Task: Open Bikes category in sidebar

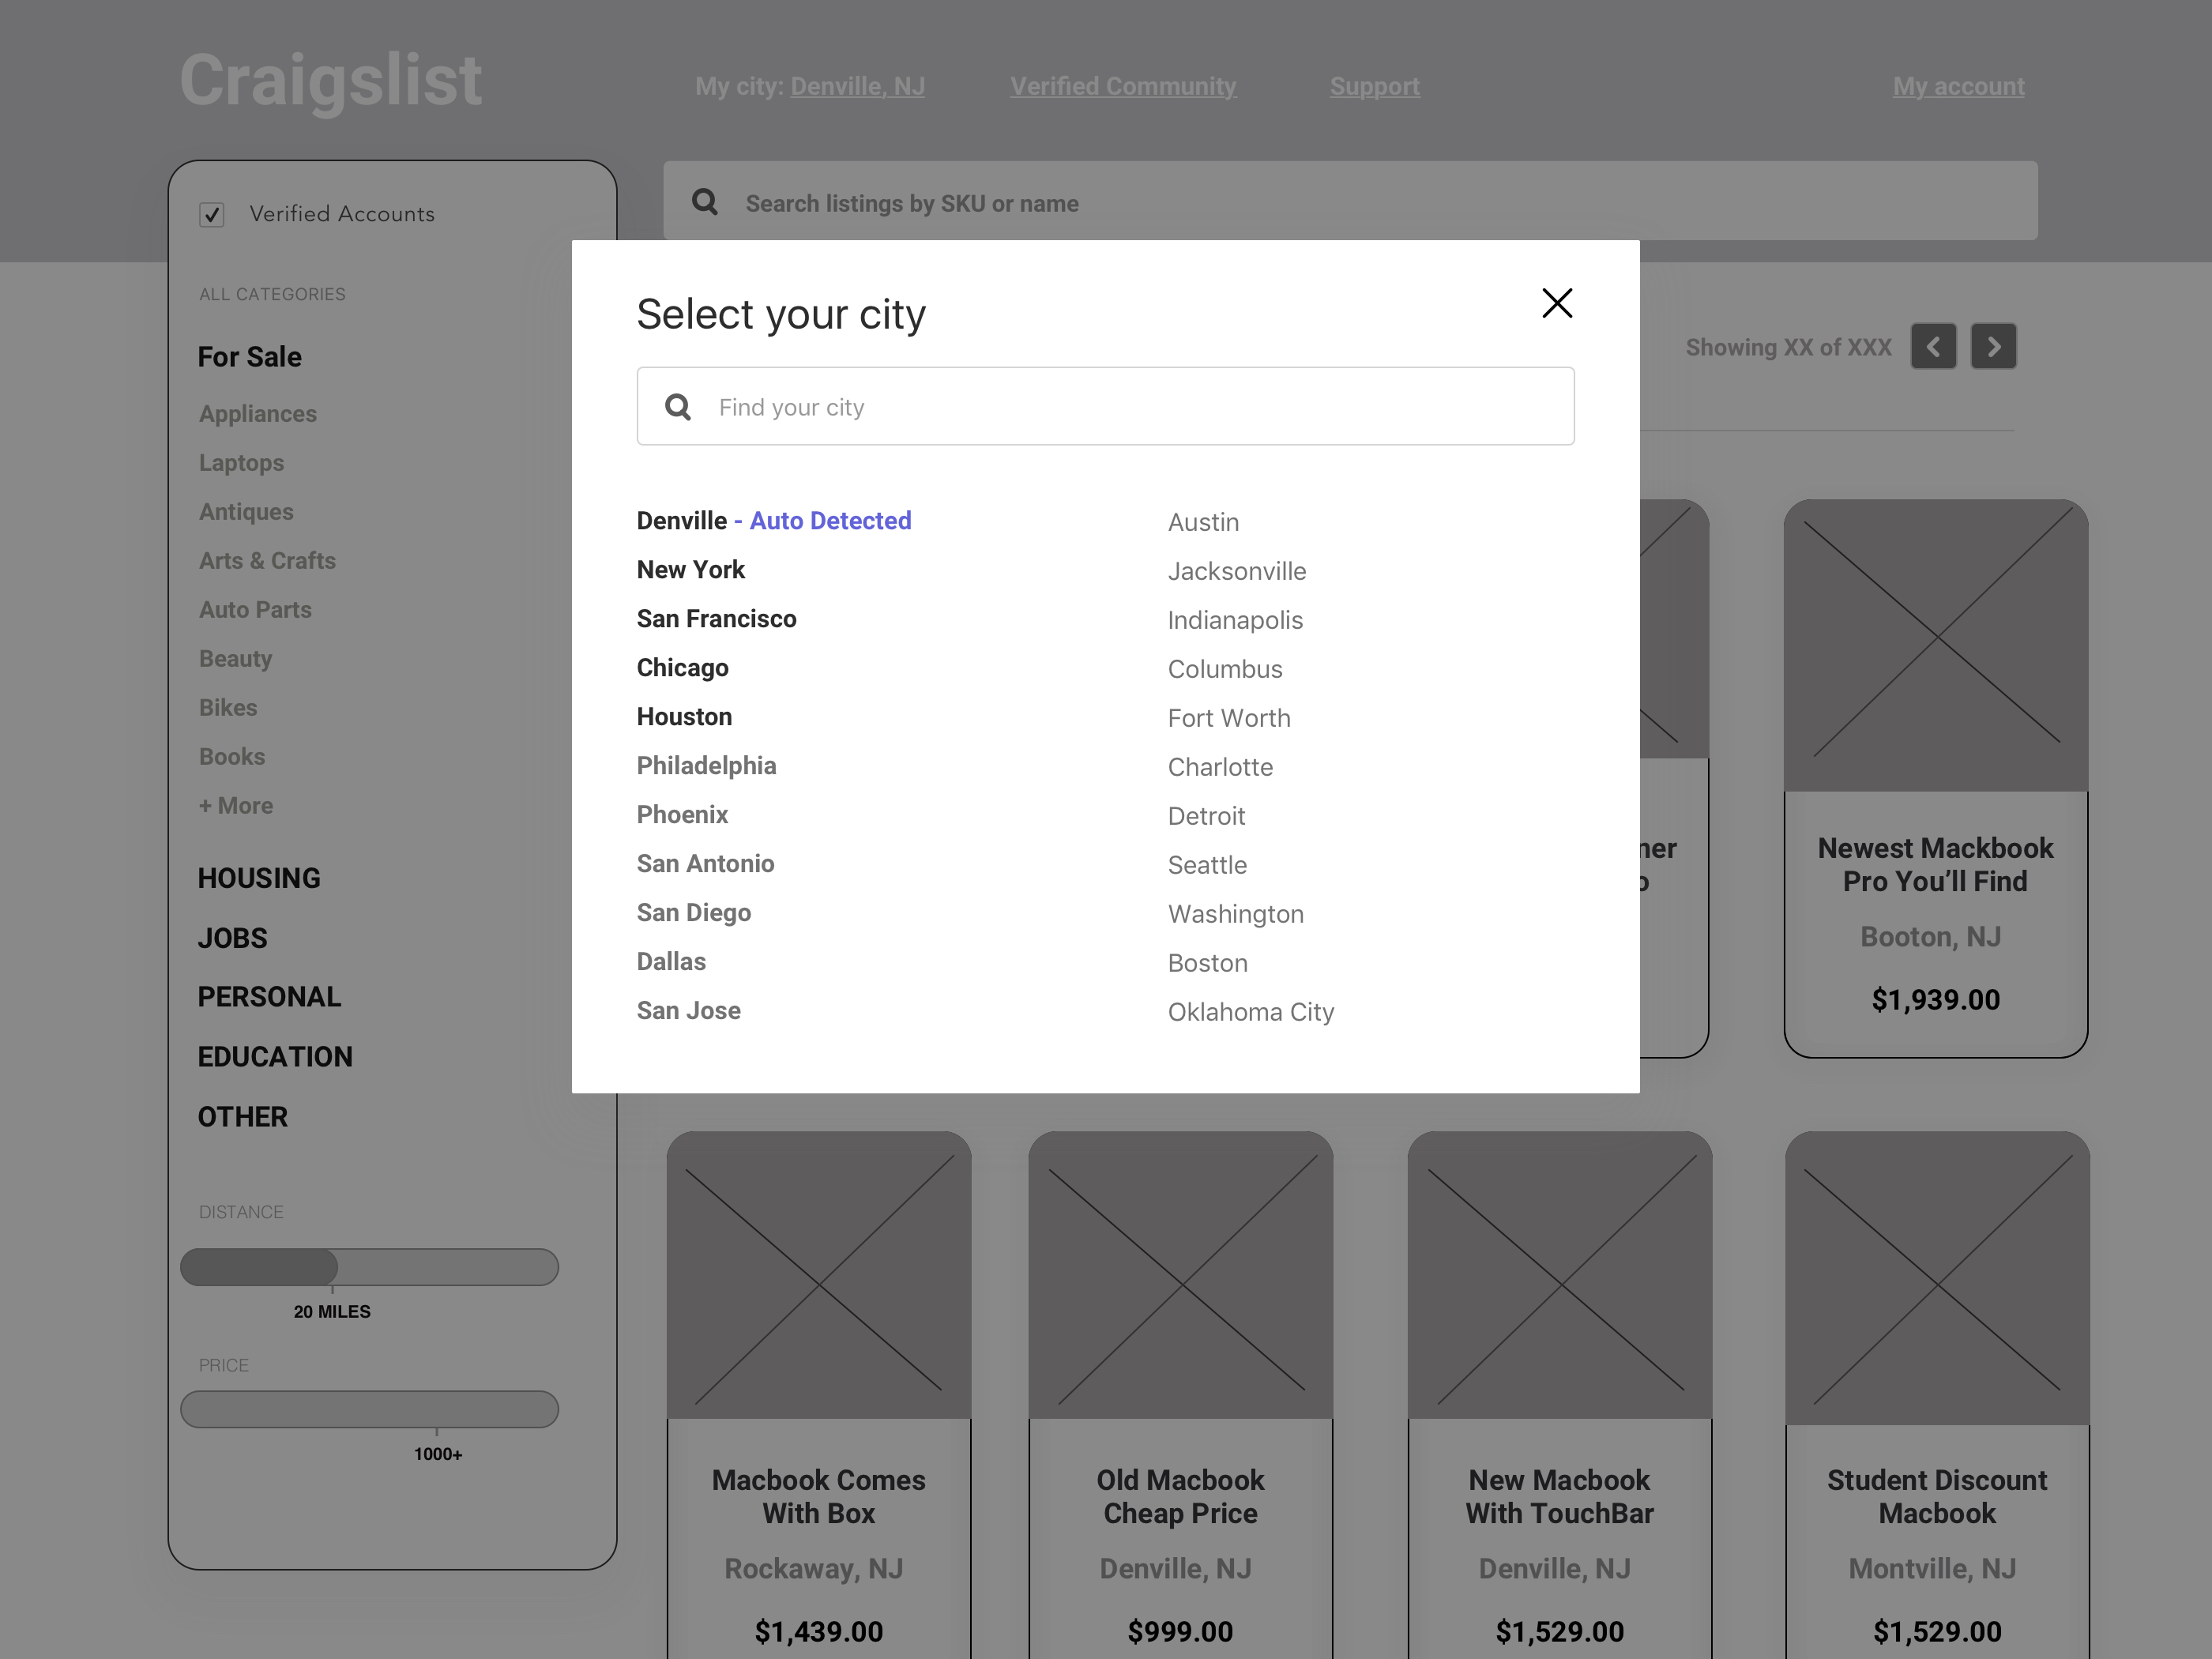Action: coord(228,708)
